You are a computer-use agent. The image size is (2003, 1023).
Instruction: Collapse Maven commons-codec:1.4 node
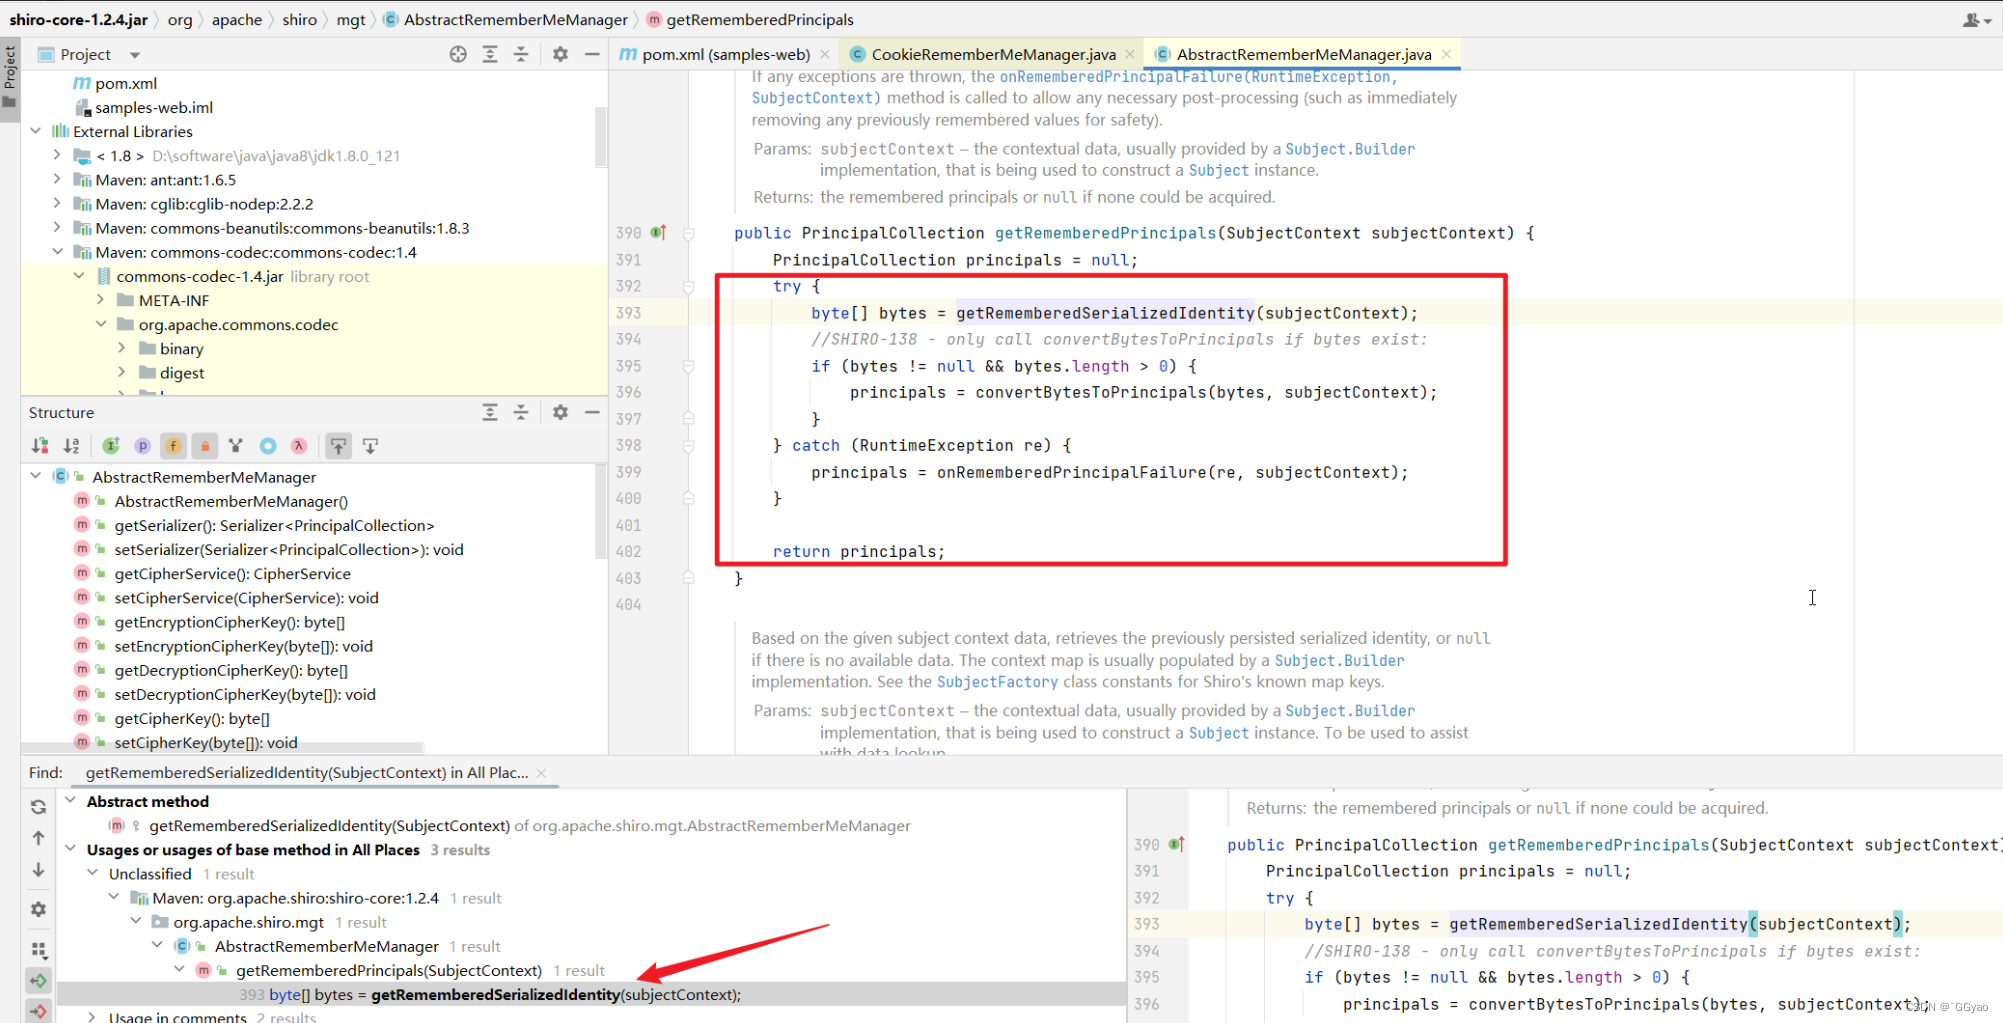[57, 252]
